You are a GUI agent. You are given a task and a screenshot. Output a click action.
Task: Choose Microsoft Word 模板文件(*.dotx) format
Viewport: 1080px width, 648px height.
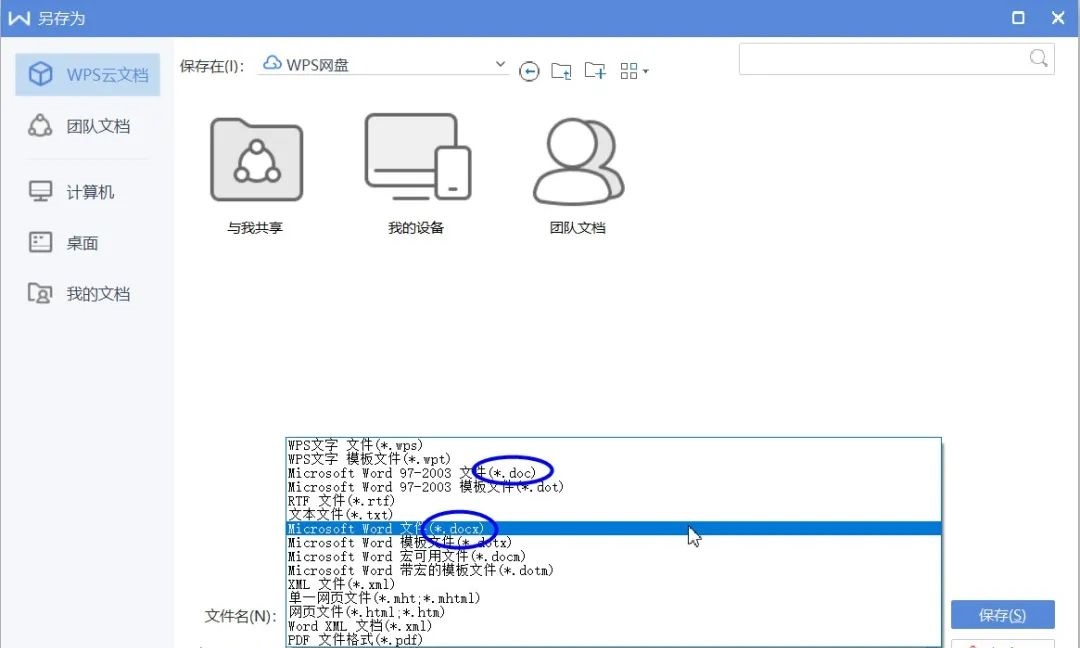tap(613, 543)
